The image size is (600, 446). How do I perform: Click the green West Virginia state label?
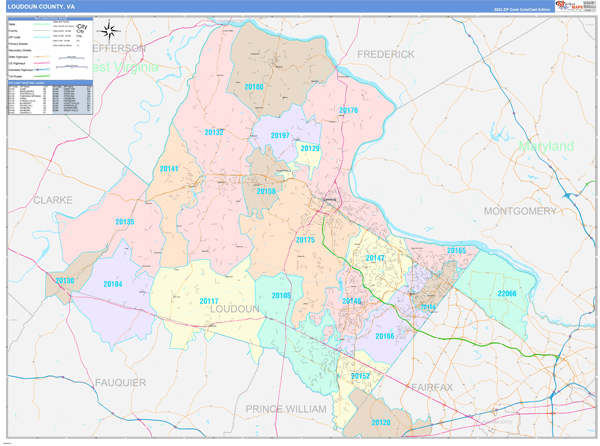[126, 67]
